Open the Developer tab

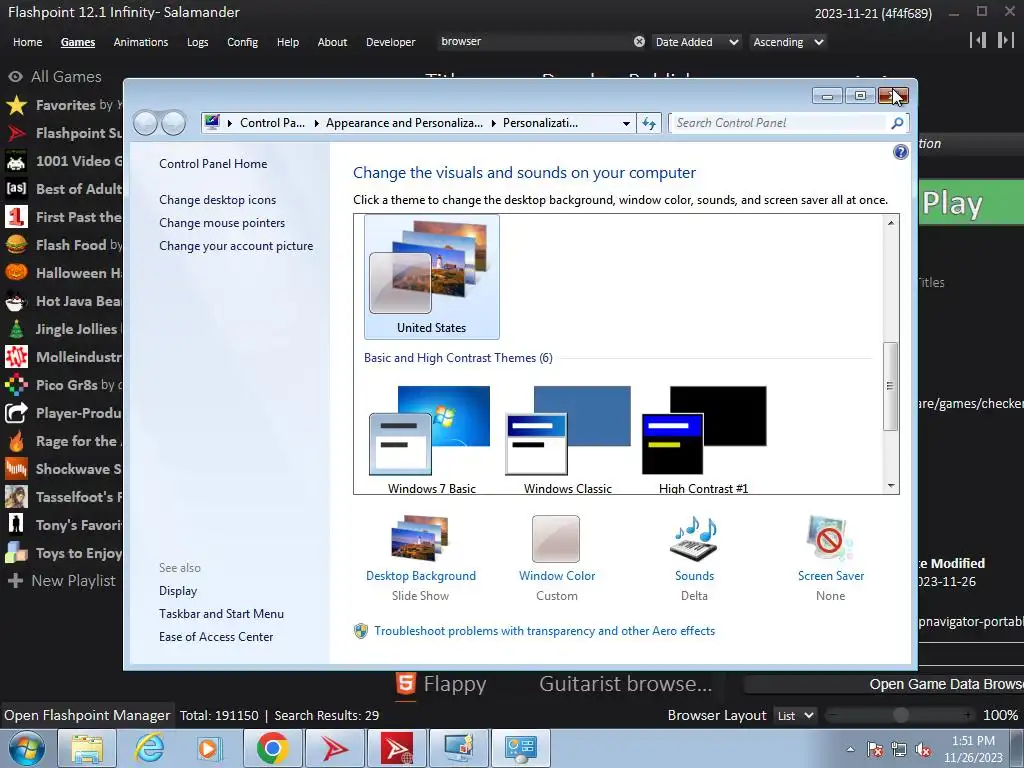[391, 42]
